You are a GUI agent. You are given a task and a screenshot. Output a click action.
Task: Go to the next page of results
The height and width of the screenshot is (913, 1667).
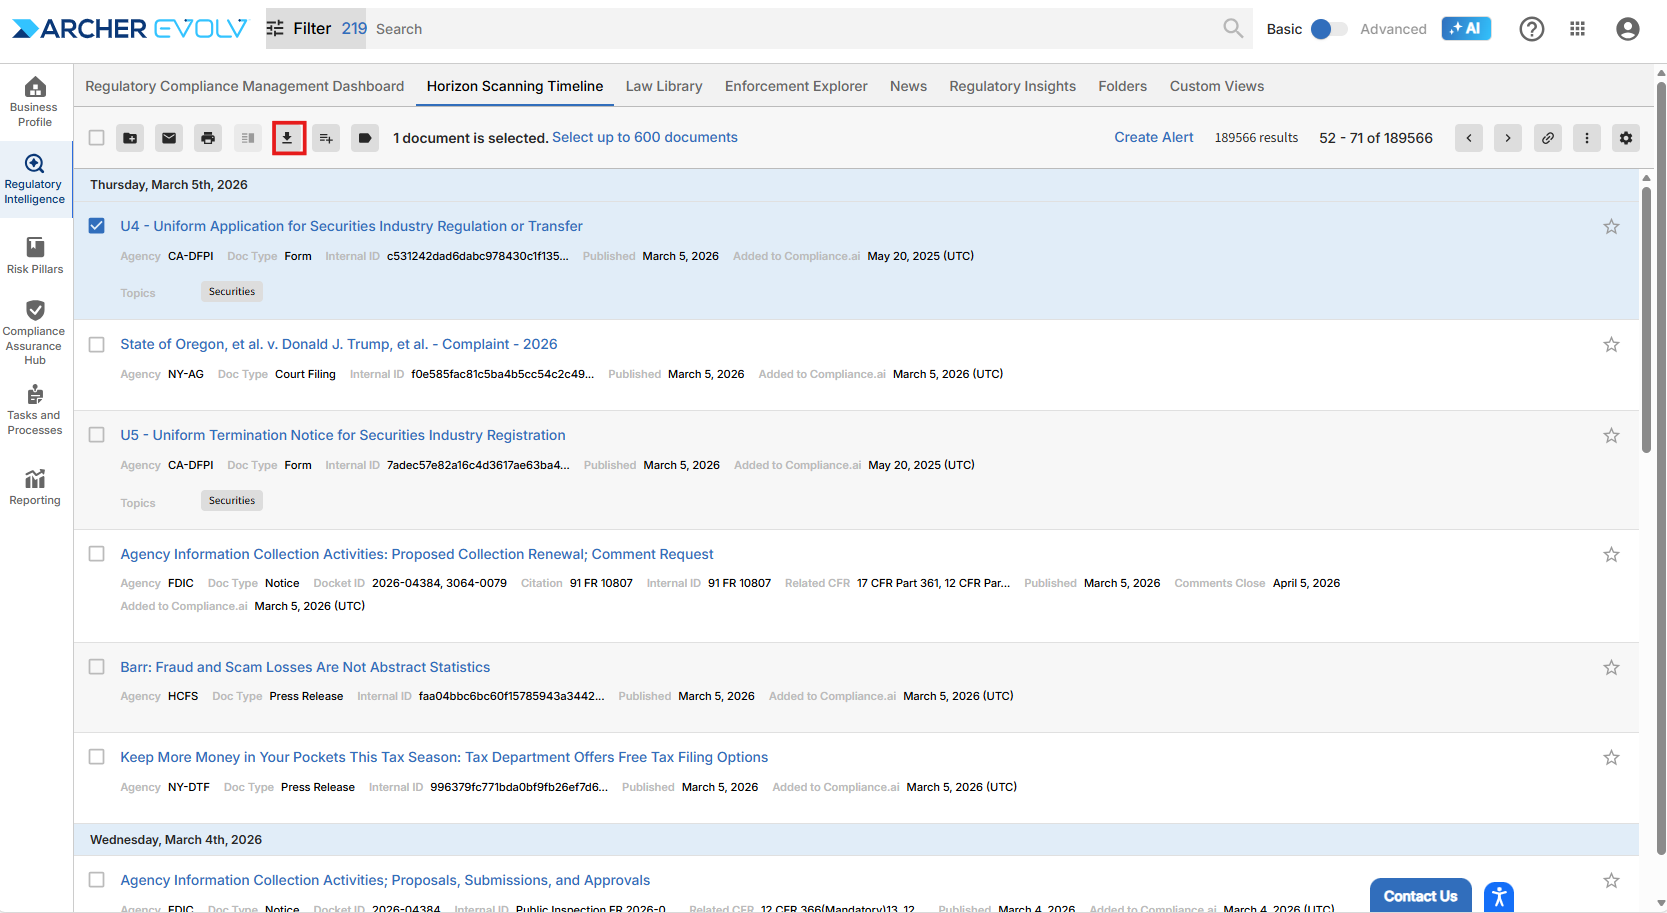1507,138
